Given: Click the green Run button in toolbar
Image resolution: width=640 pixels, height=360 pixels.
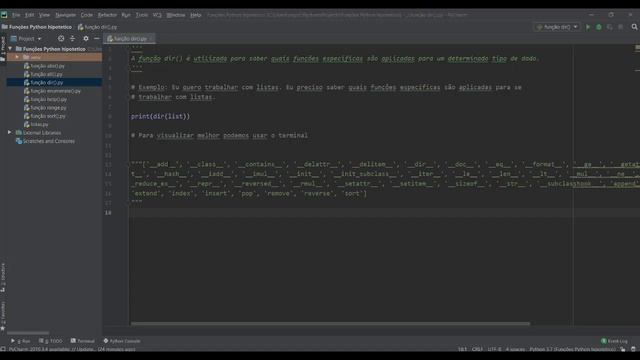Looking at the screenshot, I should click(x=588, y=27).
